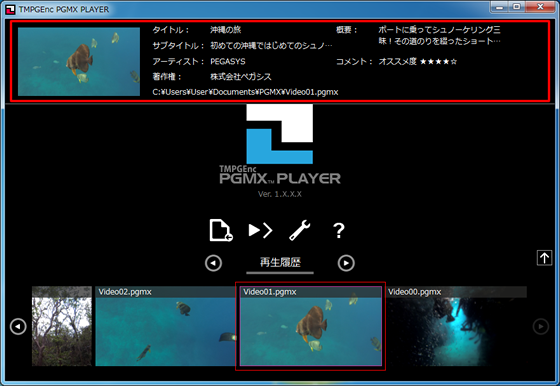This screenshot has width=560, height=386.
Task: Click the オススメ度 star rating comment
Action: 418,61
